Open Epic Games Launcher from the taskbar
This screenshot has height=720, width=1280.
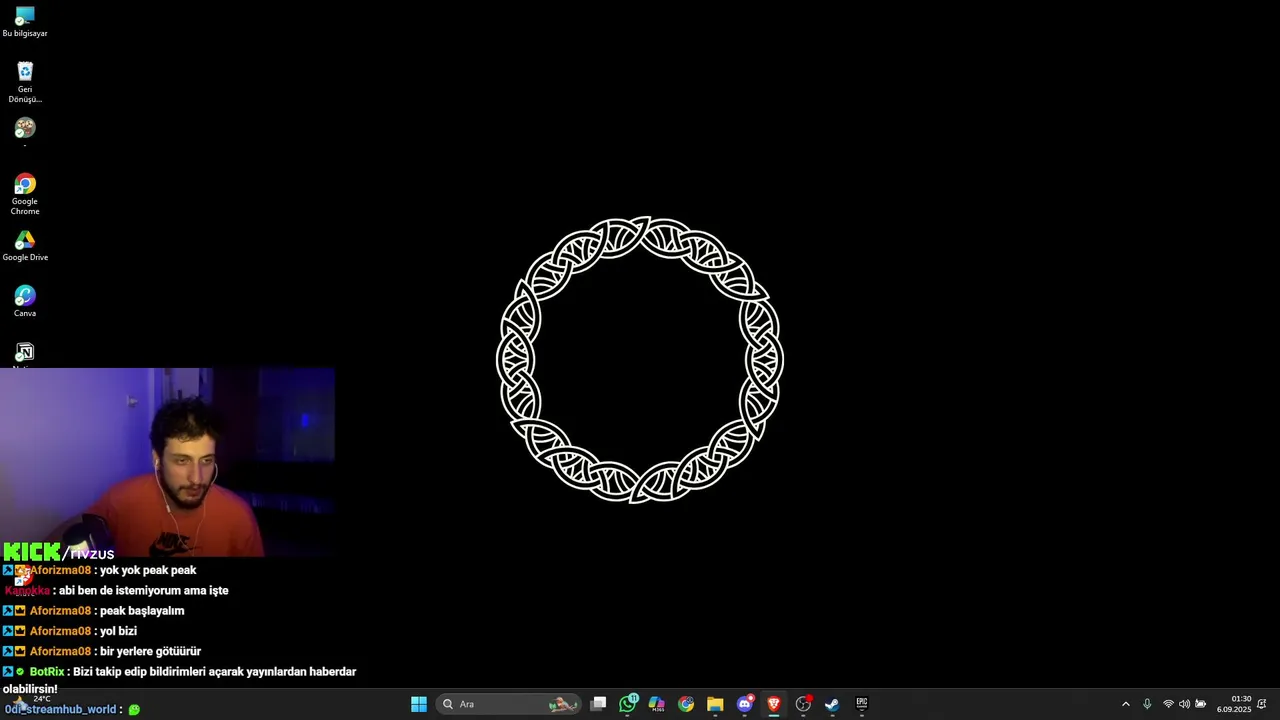[x=861, y=704]
